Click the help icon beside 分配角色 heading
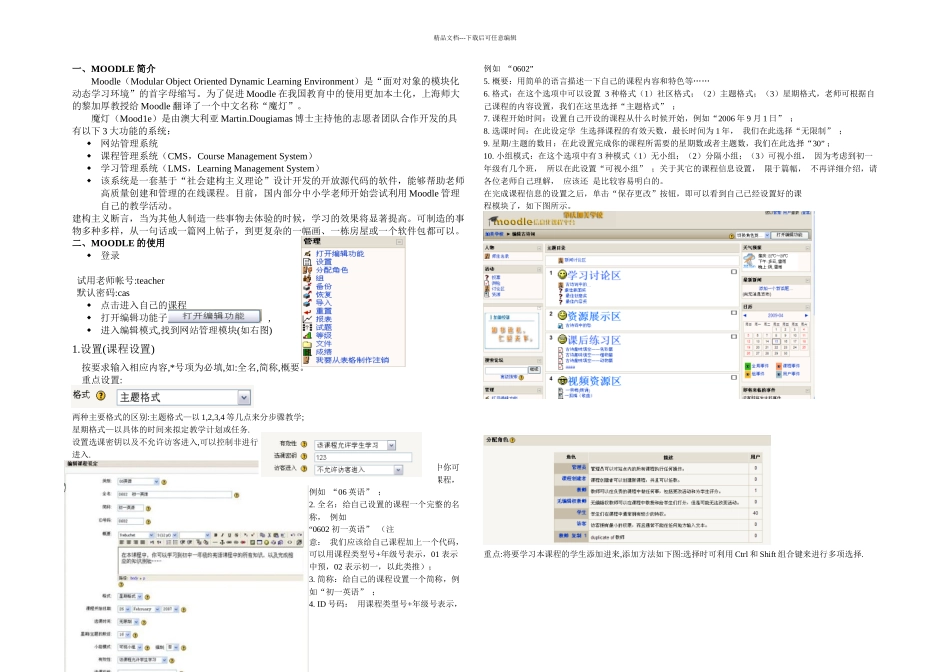The width and height of the screenshot is (950, 672). click(x=513, y=440)
